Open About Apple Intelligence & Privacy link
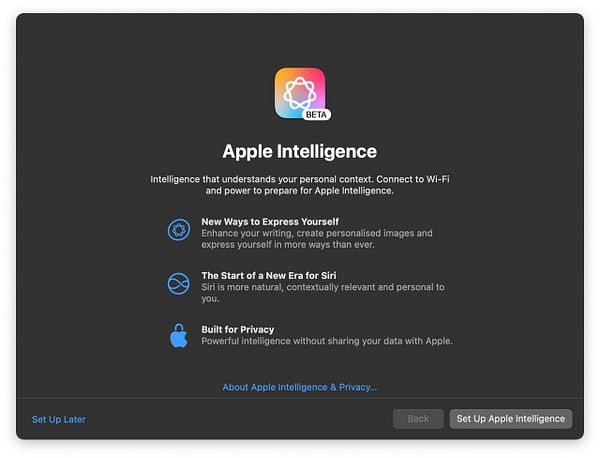The height and width of the screenshot is (458, 600). [300, 387]
